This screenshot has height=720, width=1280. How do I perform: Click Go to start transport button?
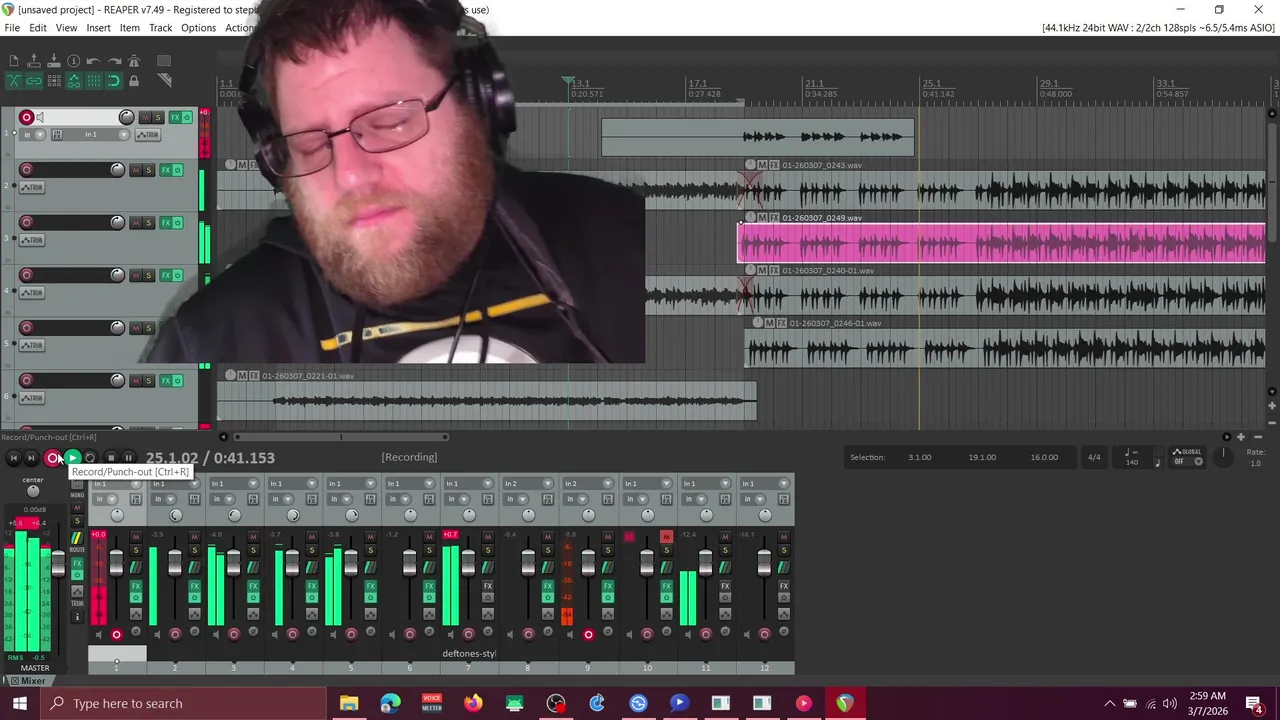click(13, 458)
